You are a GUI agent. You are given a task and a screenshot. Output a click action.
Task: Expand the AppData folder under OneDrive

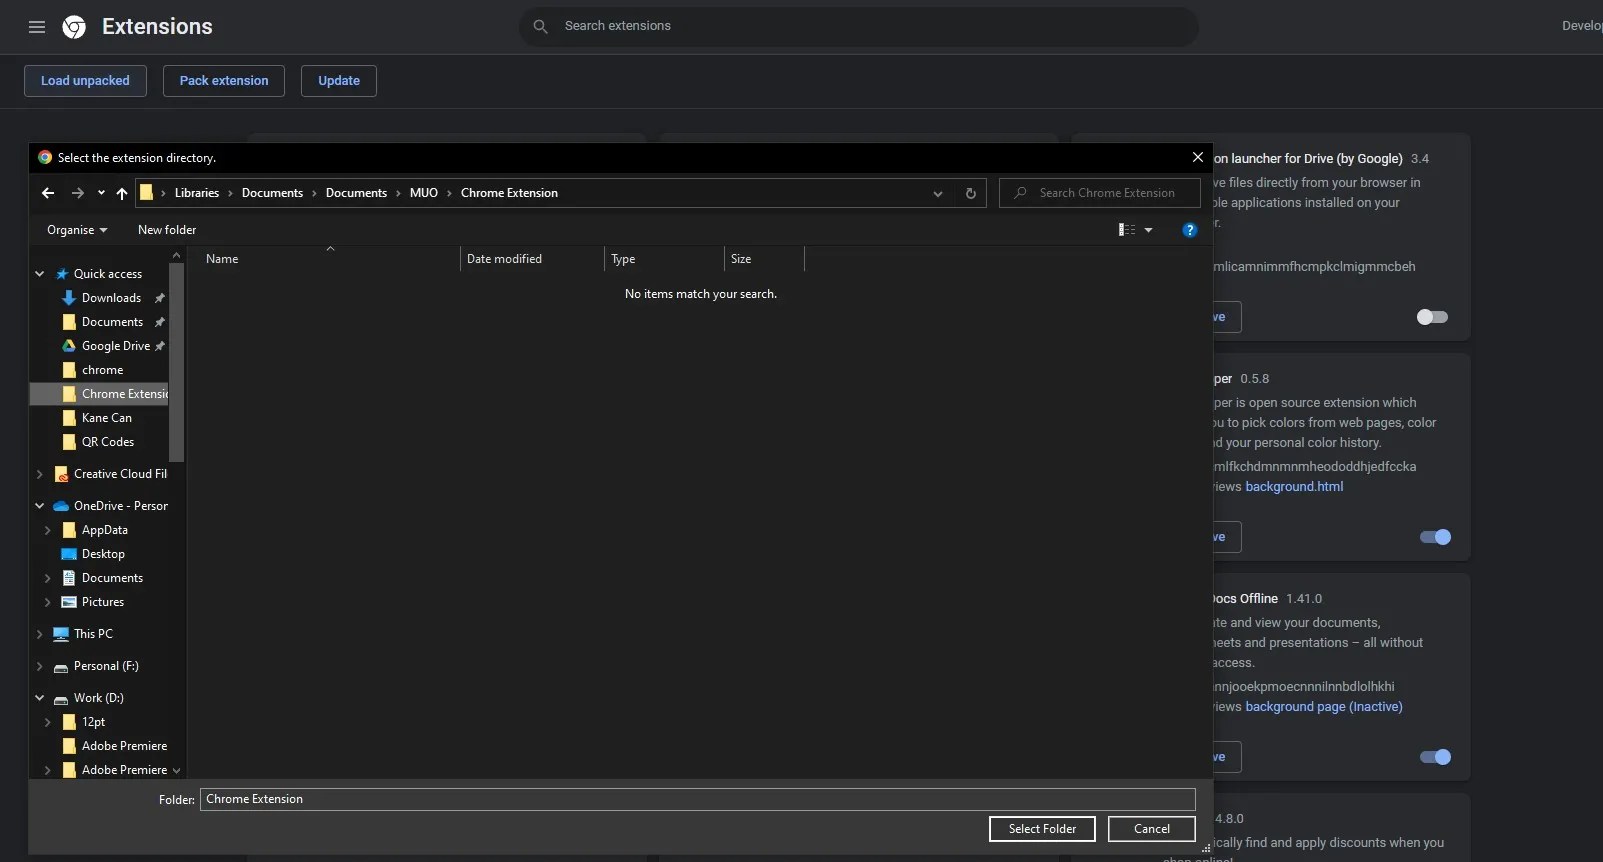(48, 530)
